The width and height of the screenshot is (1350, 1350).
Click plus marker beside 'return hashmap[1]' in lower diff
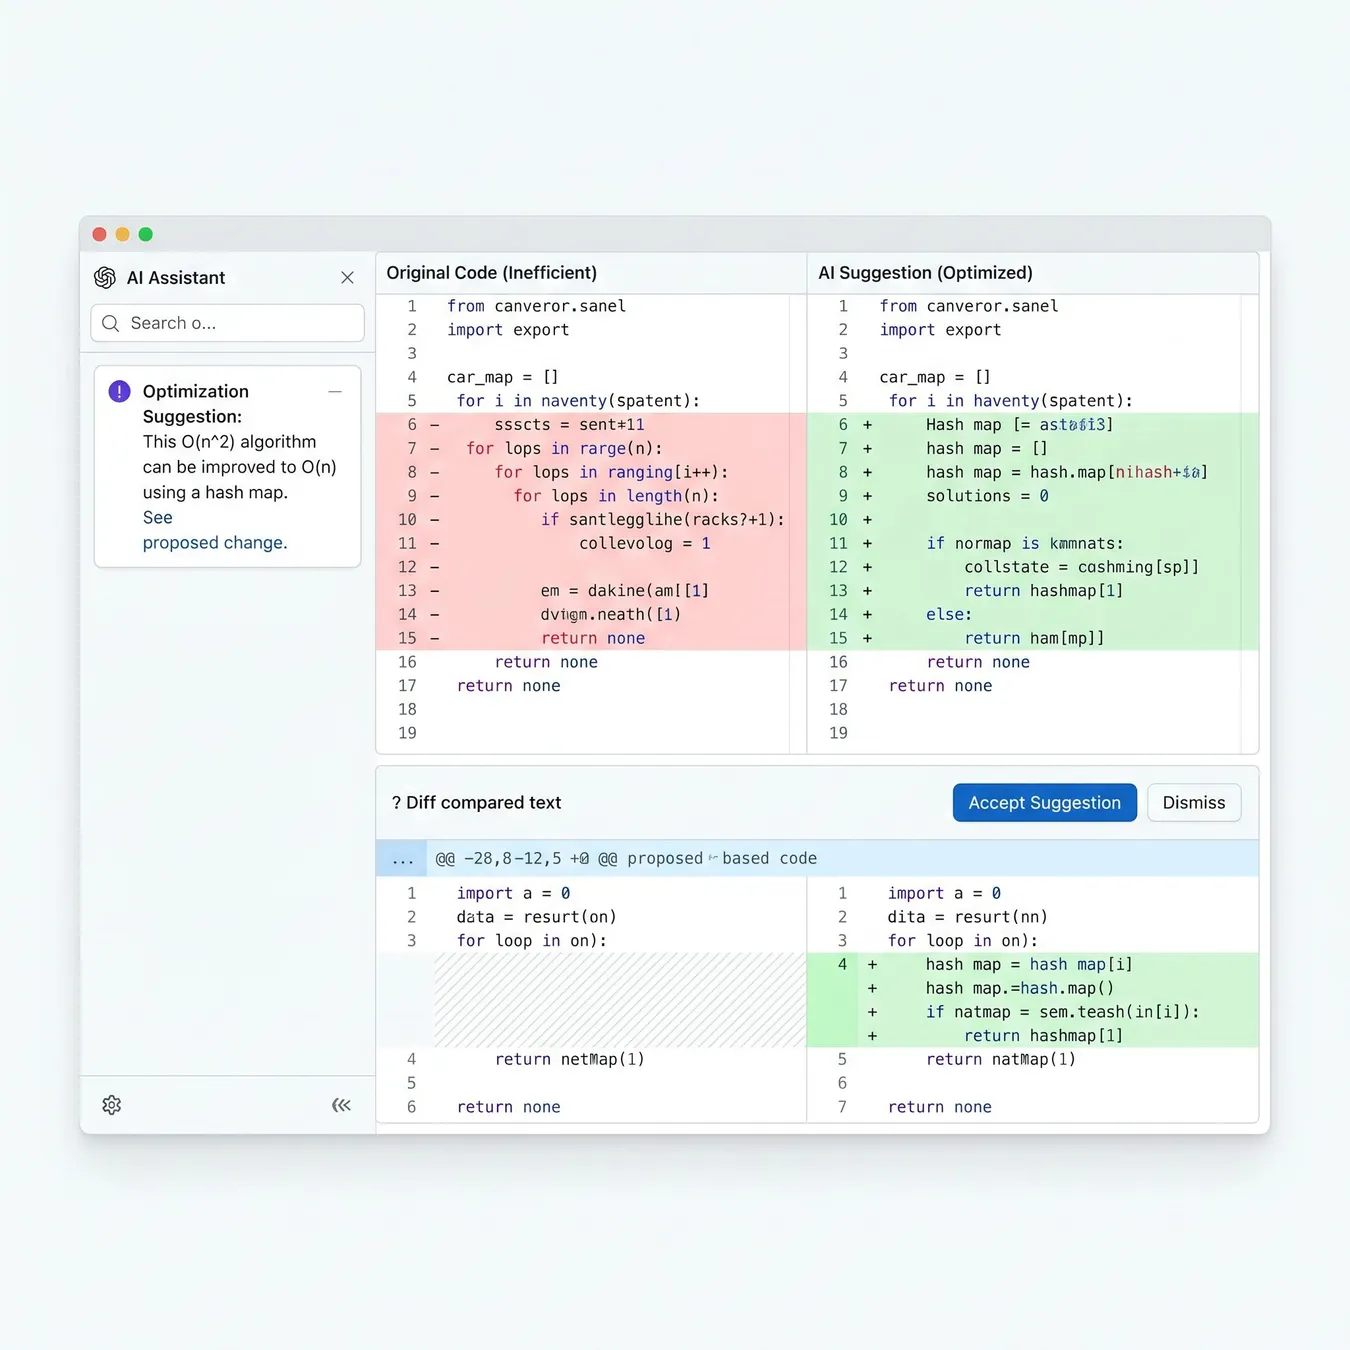pyautogui.click(x=872, y=1036)
